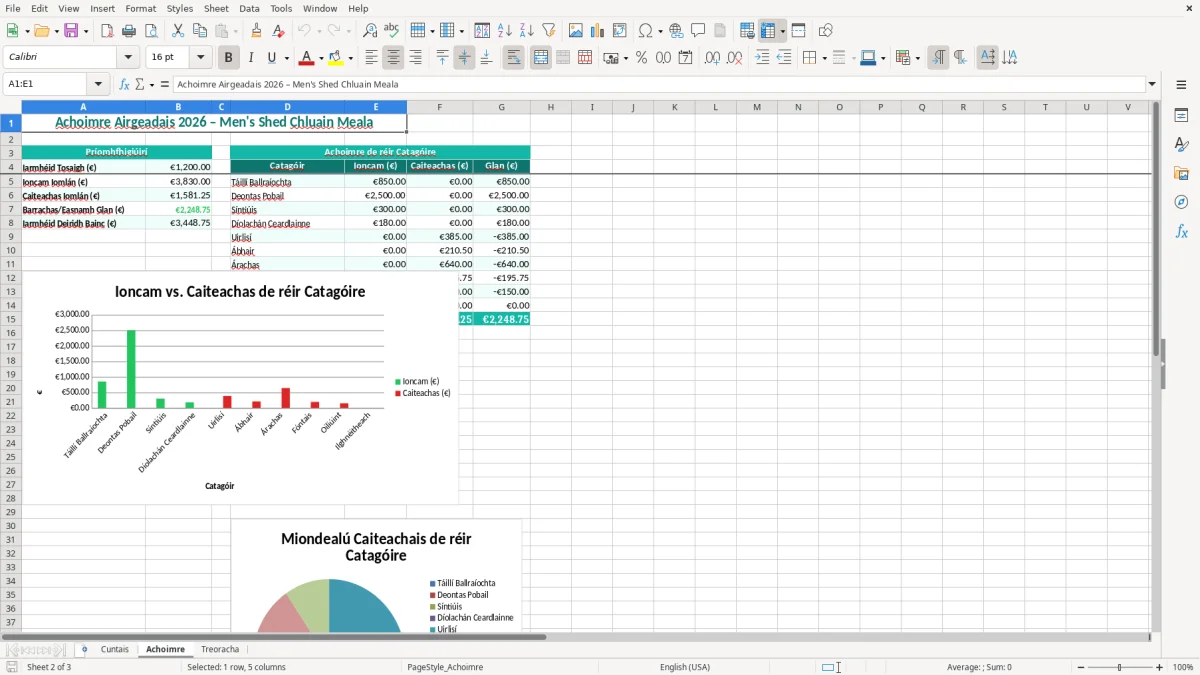The width and height of the screenshot is (1200, 675).
Task: Open the Data menu
Action: coord(249,8)
